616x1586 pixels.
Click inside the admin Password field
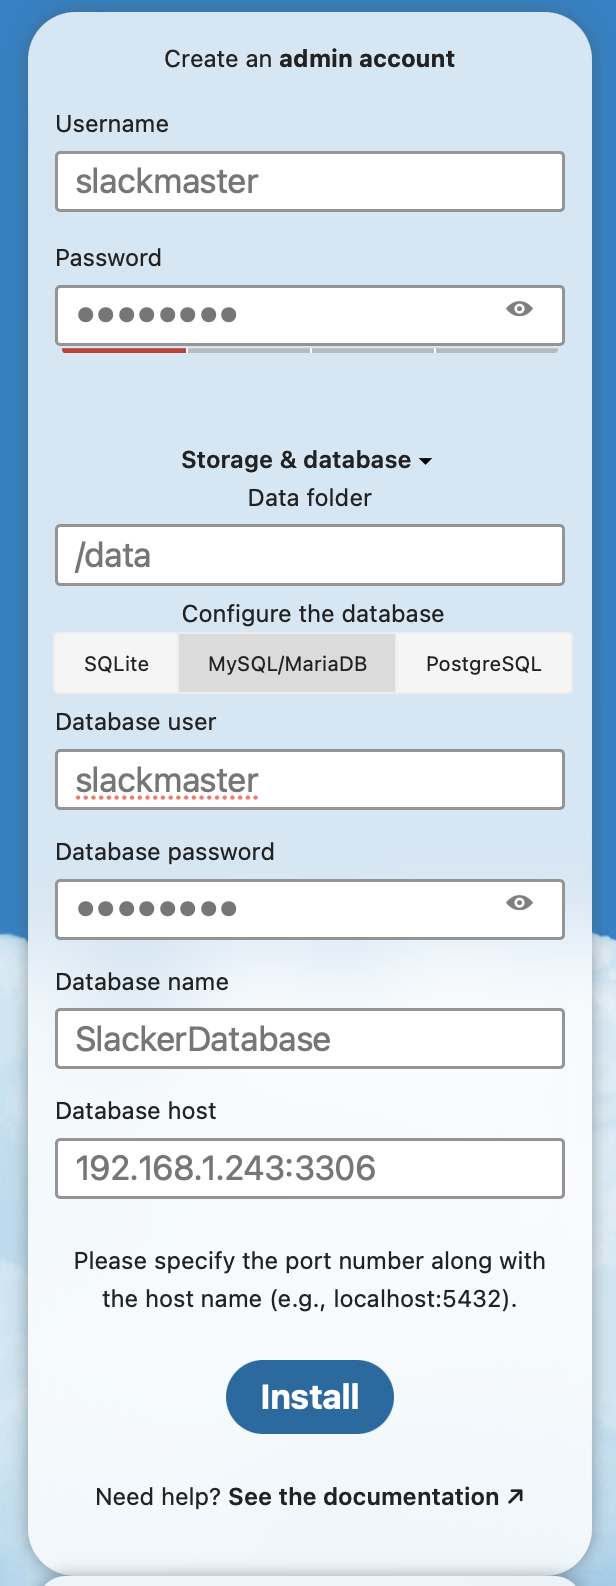click(280, 313)
